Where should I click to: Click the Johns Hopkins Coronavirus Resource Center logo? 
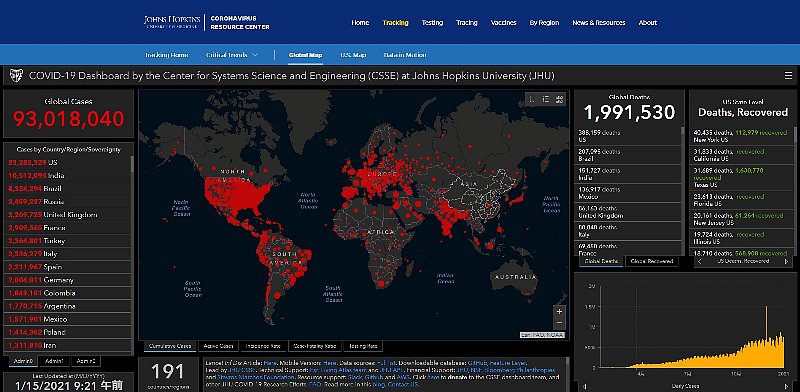207,22
